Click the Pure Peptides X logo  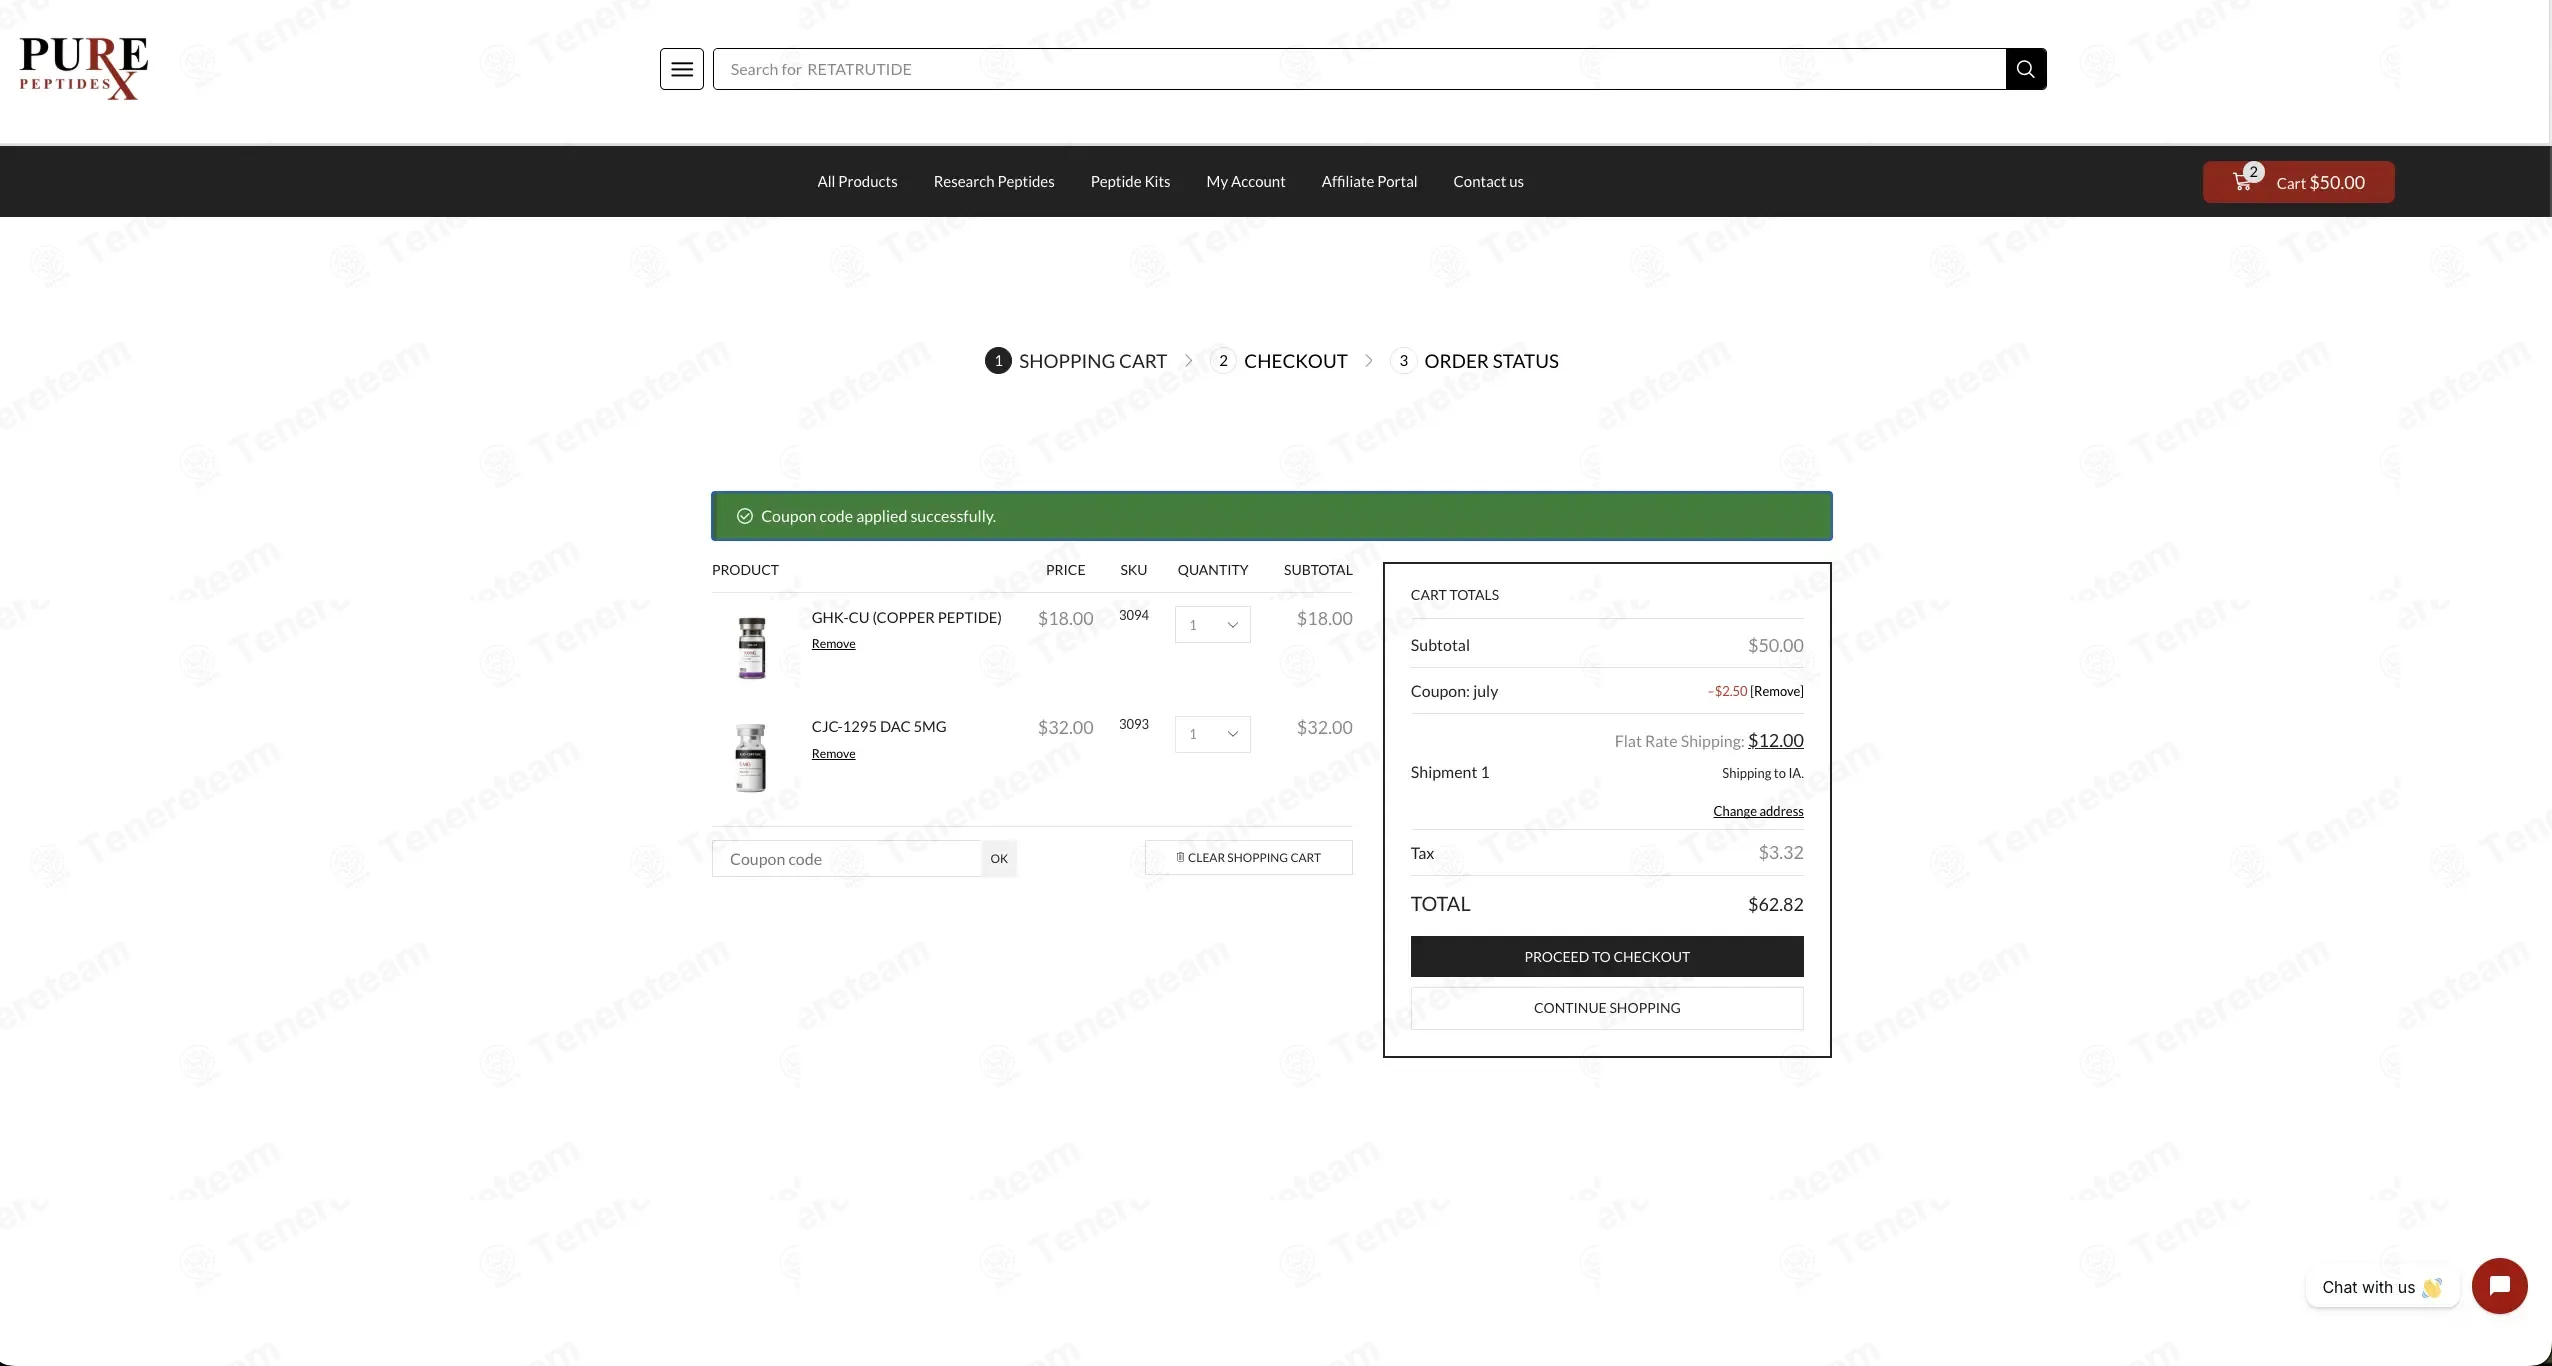(x=84, y=68)
